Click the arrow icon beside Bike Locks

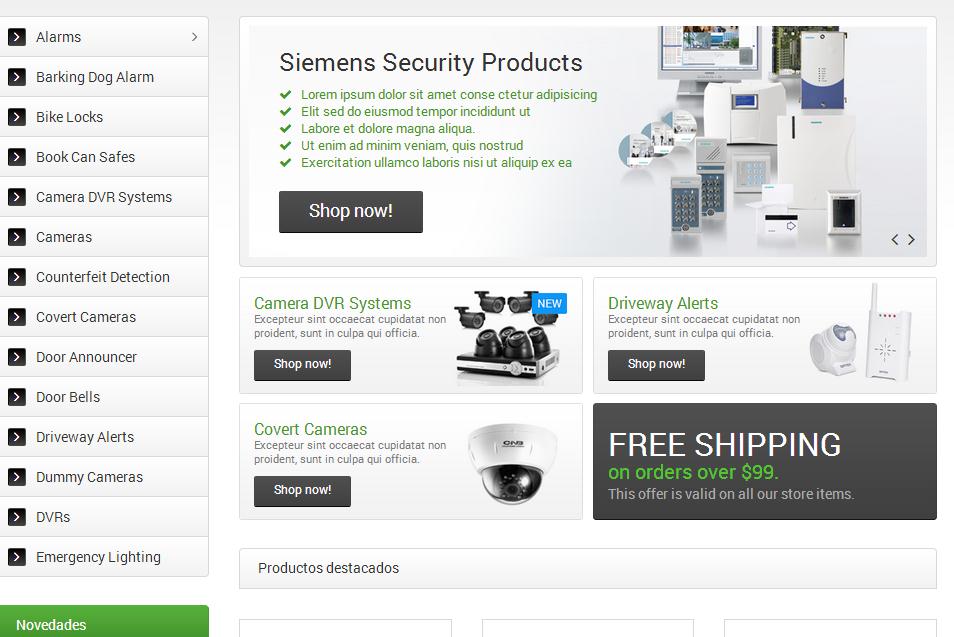pos(16,117)
